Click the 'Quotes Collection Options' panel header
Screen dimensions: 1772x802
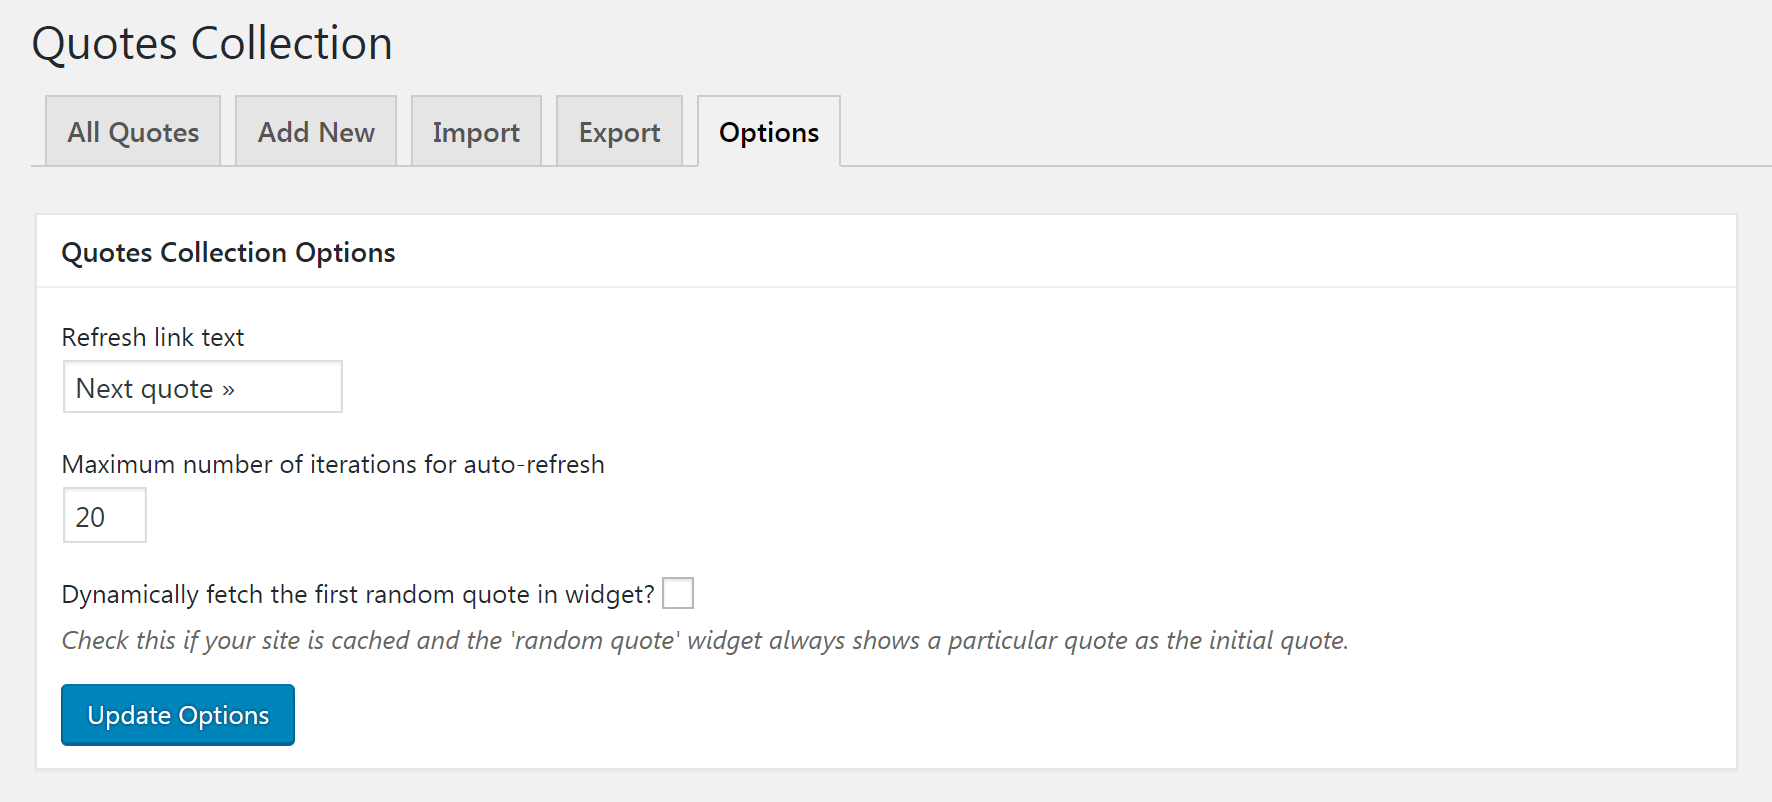point(228,252)
